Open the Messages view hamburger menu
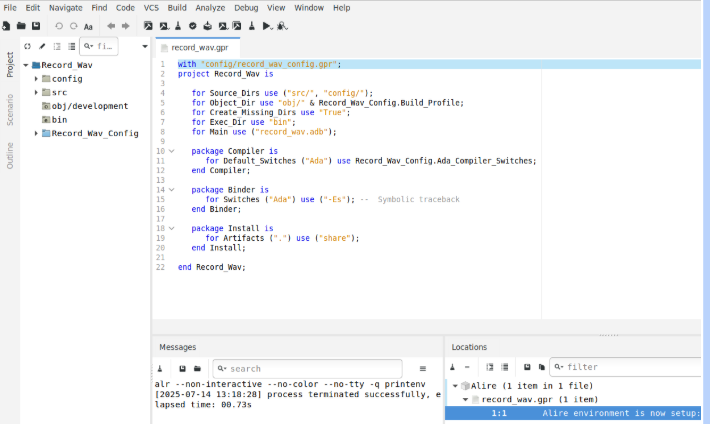Viewport: 710px width, 424px height. click(x=422, y=368)
